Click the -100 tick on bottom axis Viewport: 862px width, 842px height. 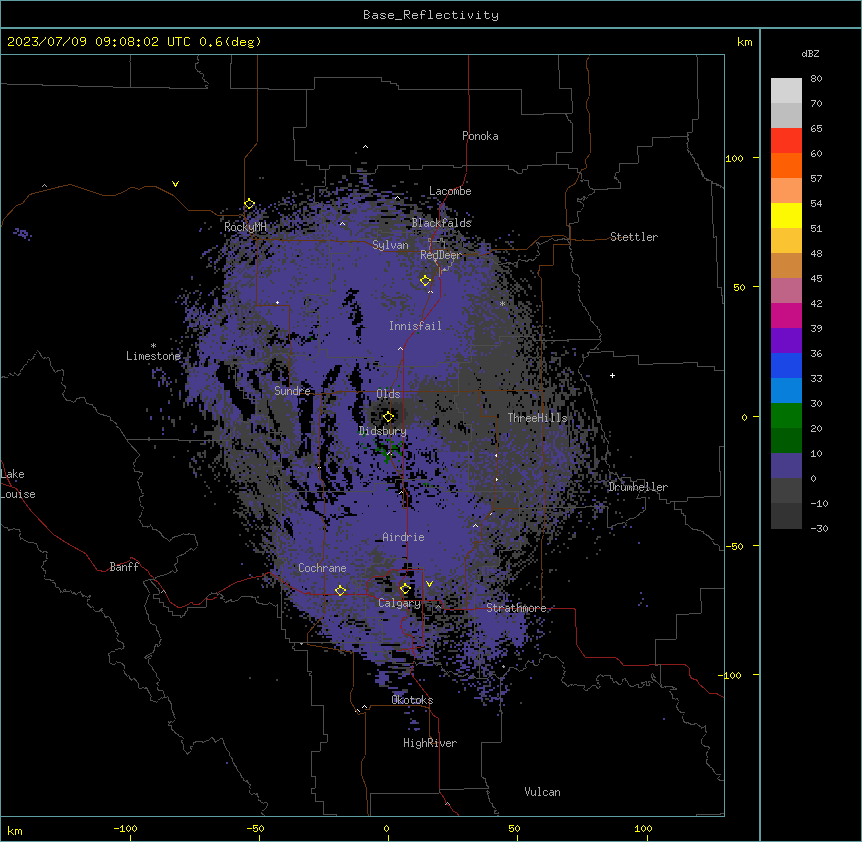click(x=126, y=829)
